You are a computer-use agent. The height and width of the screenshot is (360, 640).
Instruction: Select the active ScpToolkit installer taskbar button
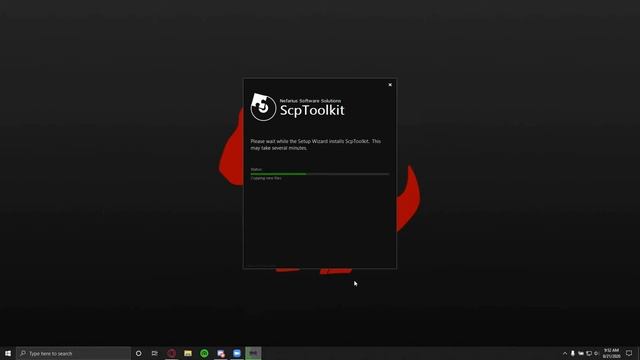click(x=253, y=353)
